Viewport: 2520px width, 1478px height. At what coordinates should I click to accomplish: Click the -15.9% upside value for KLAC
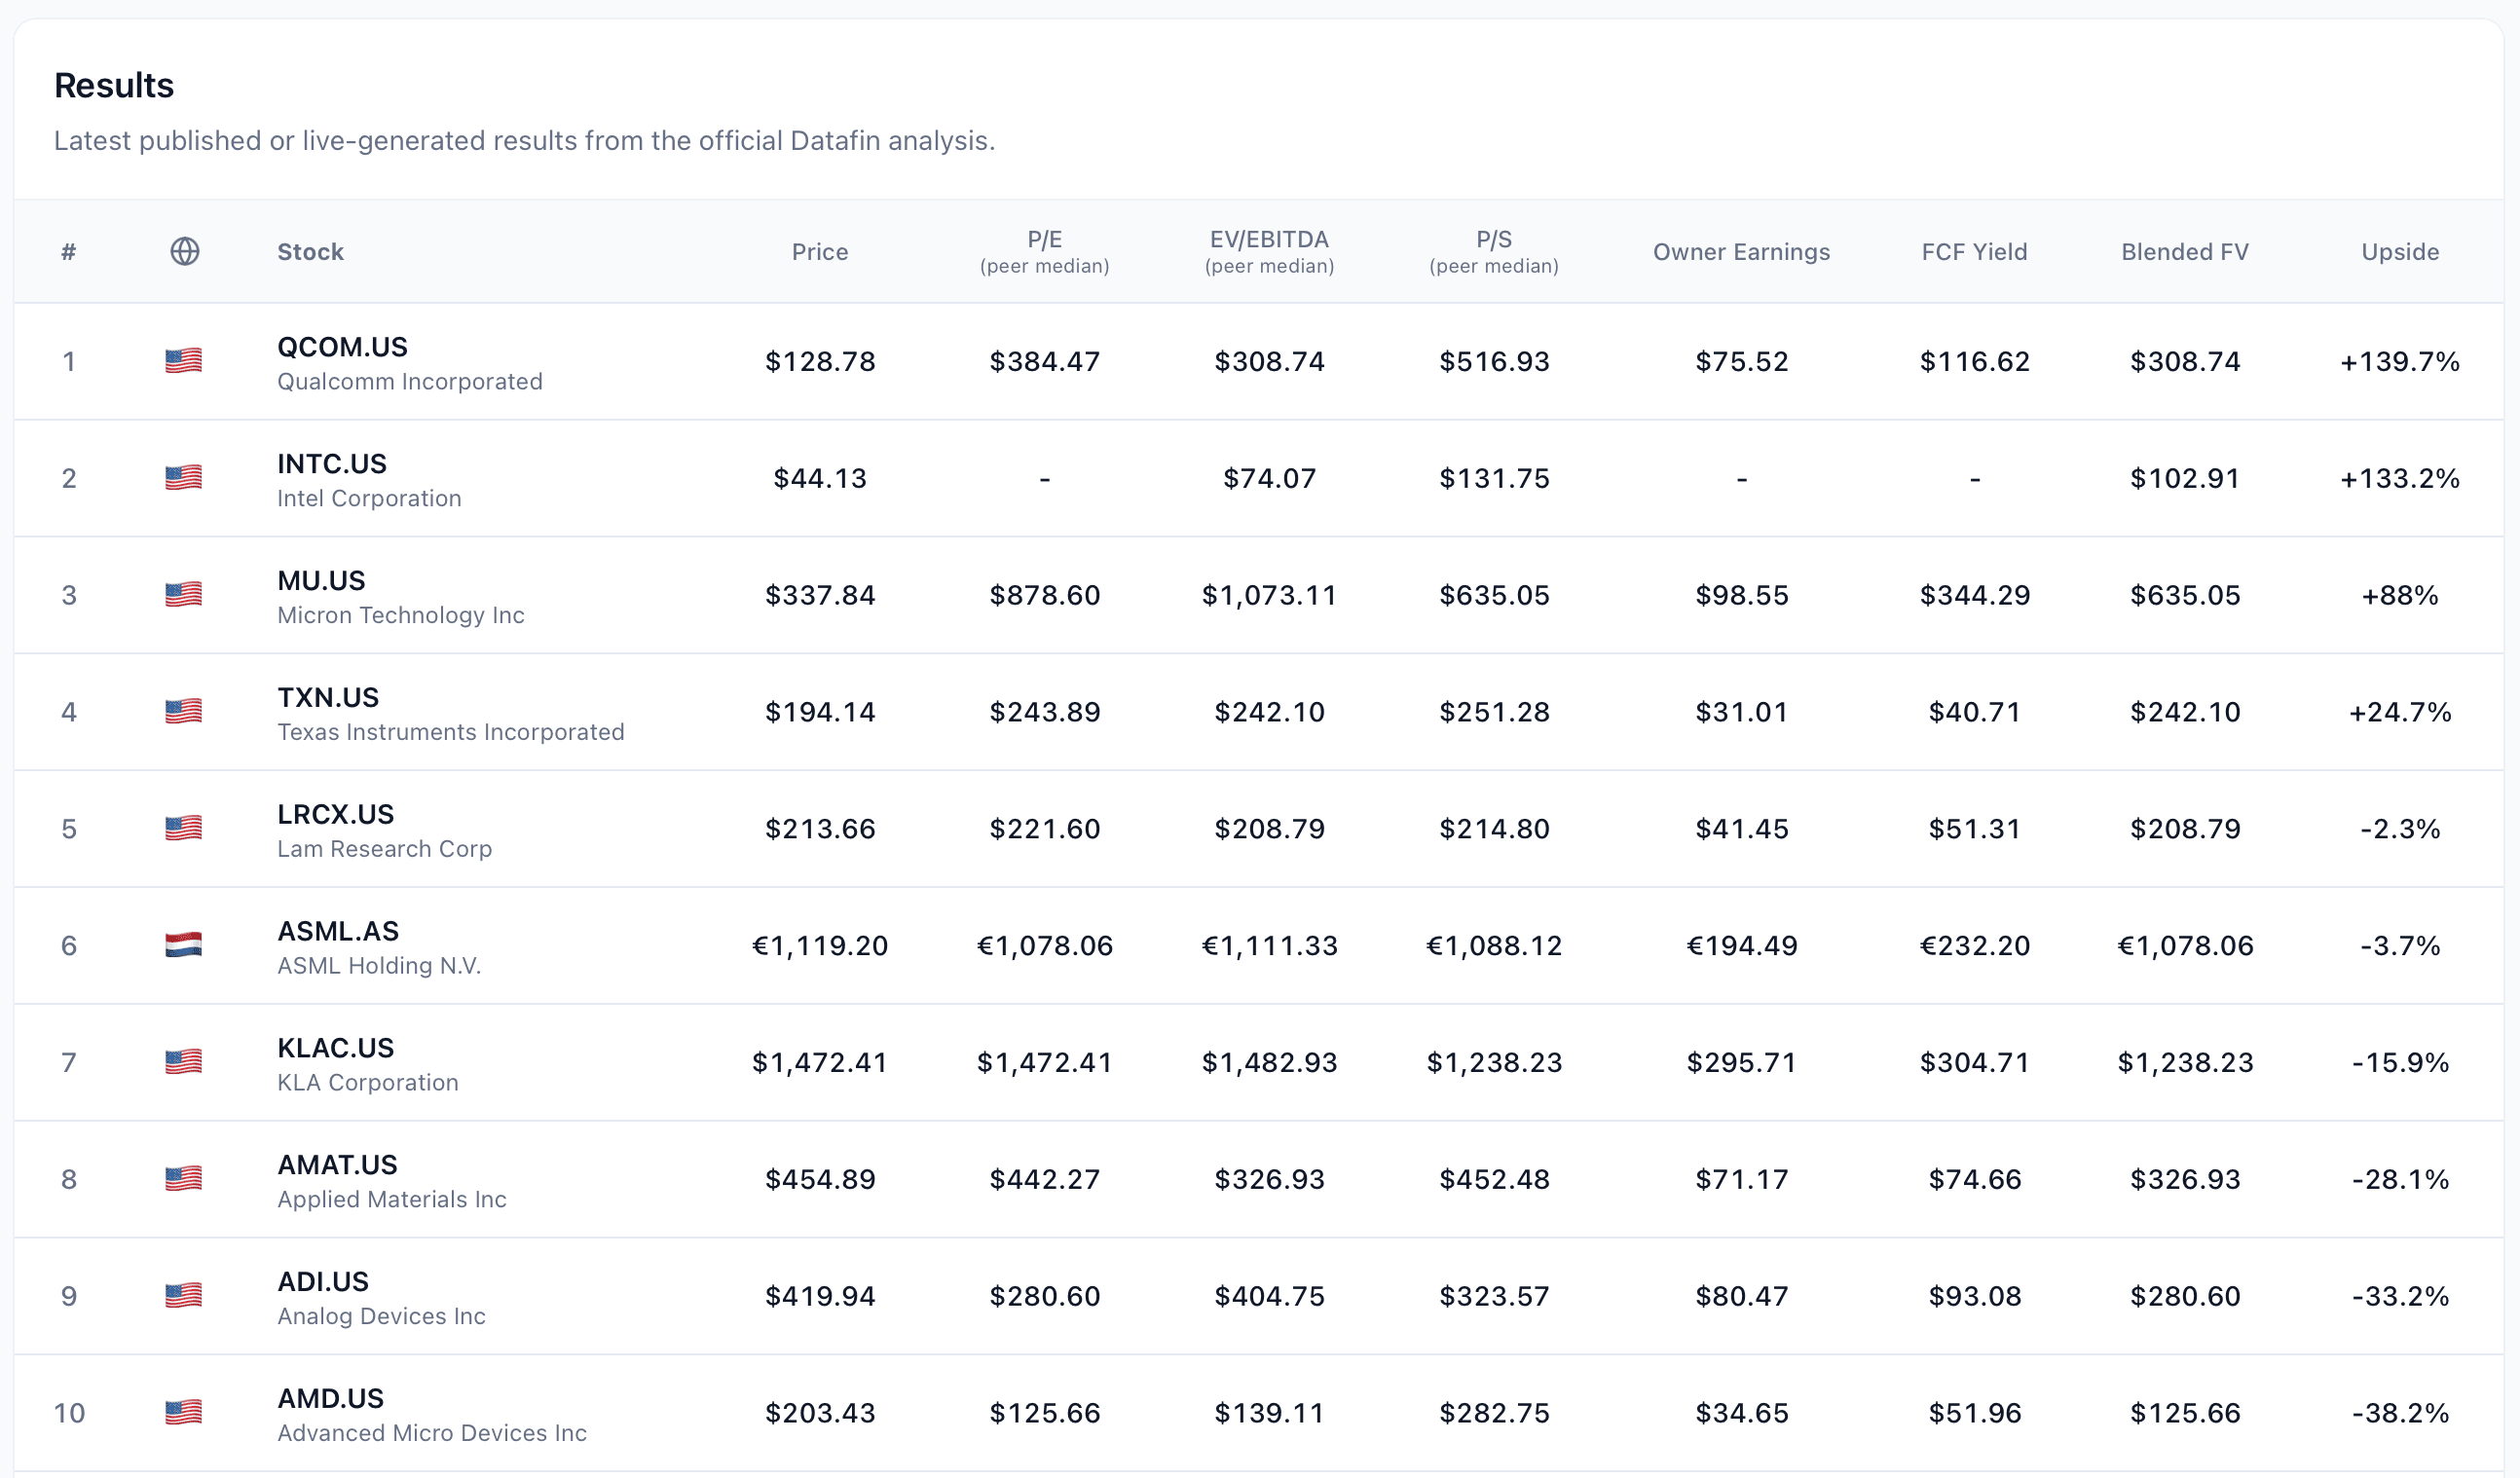(x=2400, y=1062)
